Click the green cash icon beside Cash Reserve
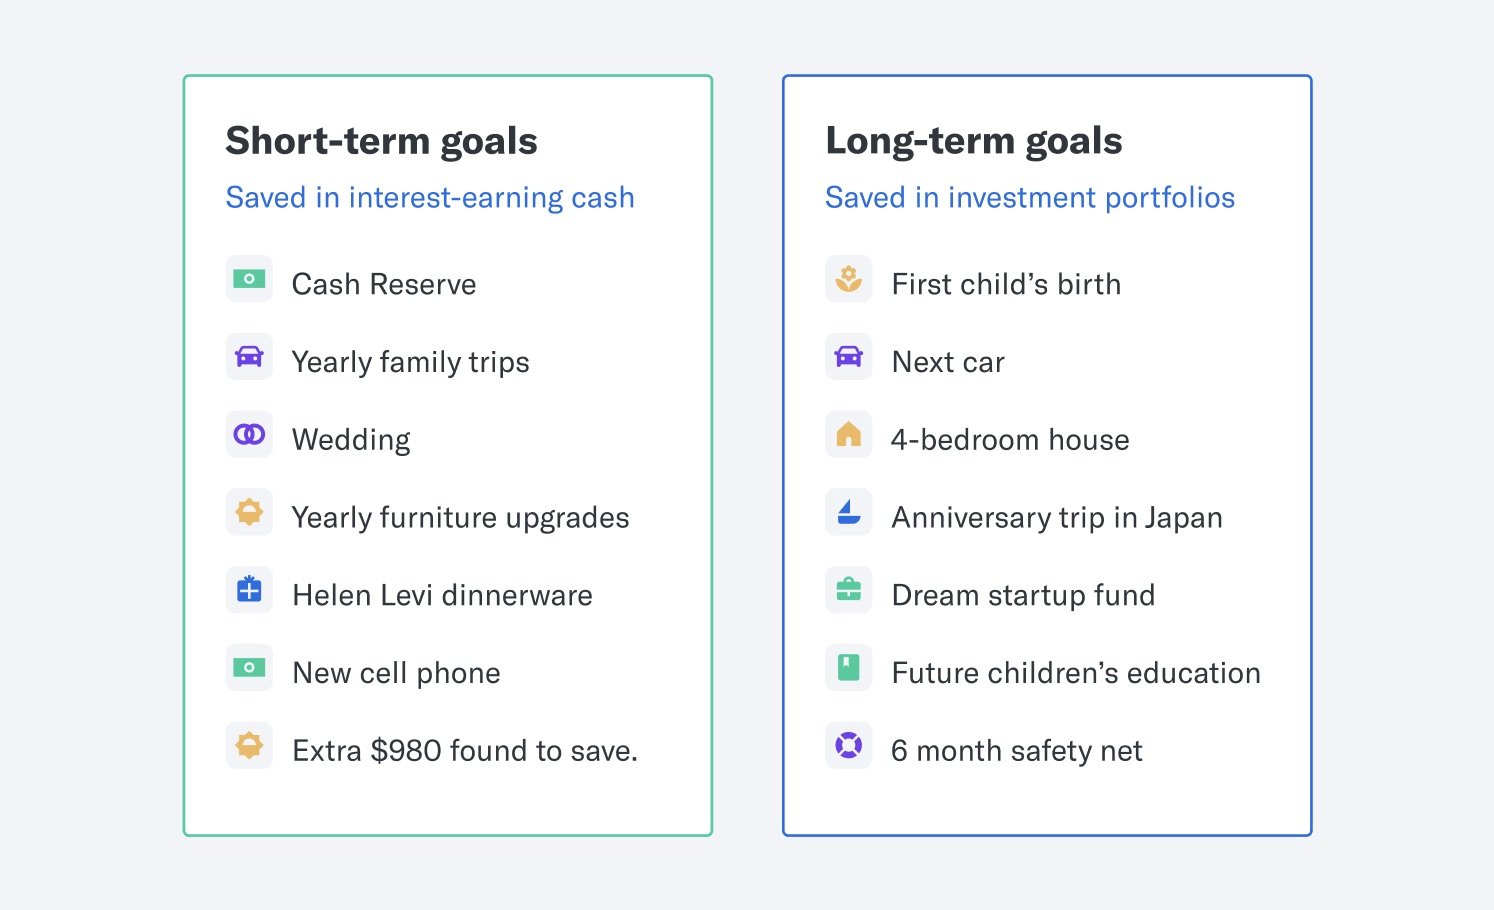Screen dimensions: 1494x910 click(249, 279)
